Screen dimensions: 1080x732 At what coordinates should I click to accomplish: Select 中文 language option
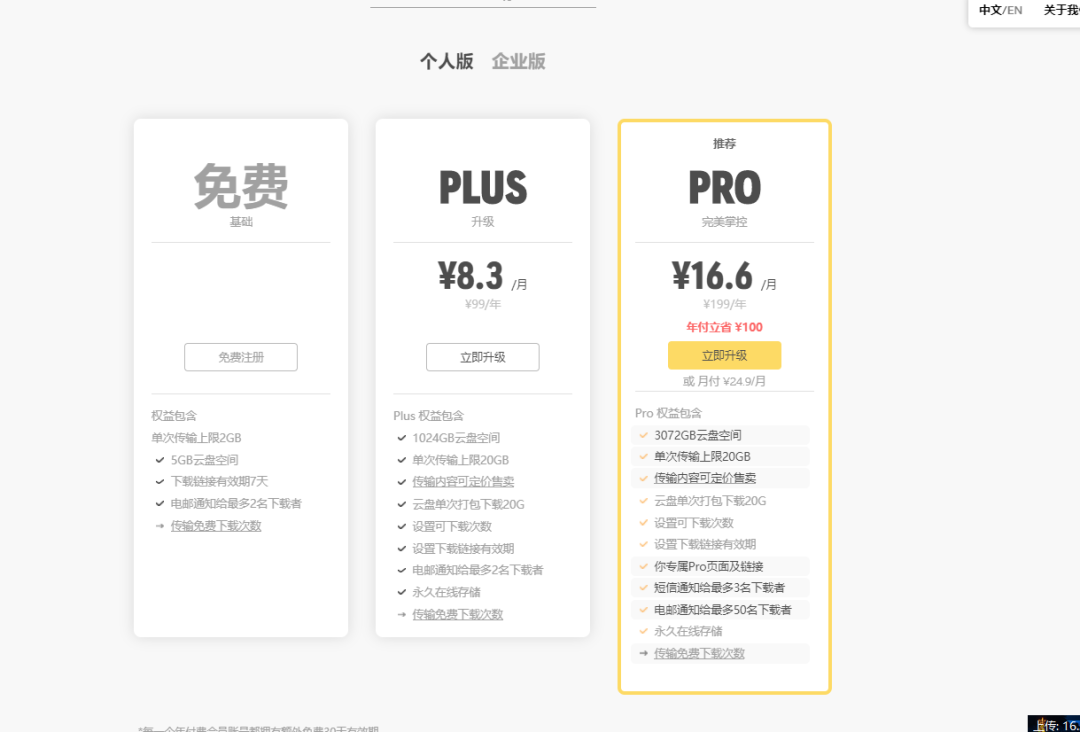pyautogui.click(x=990, y=10)
